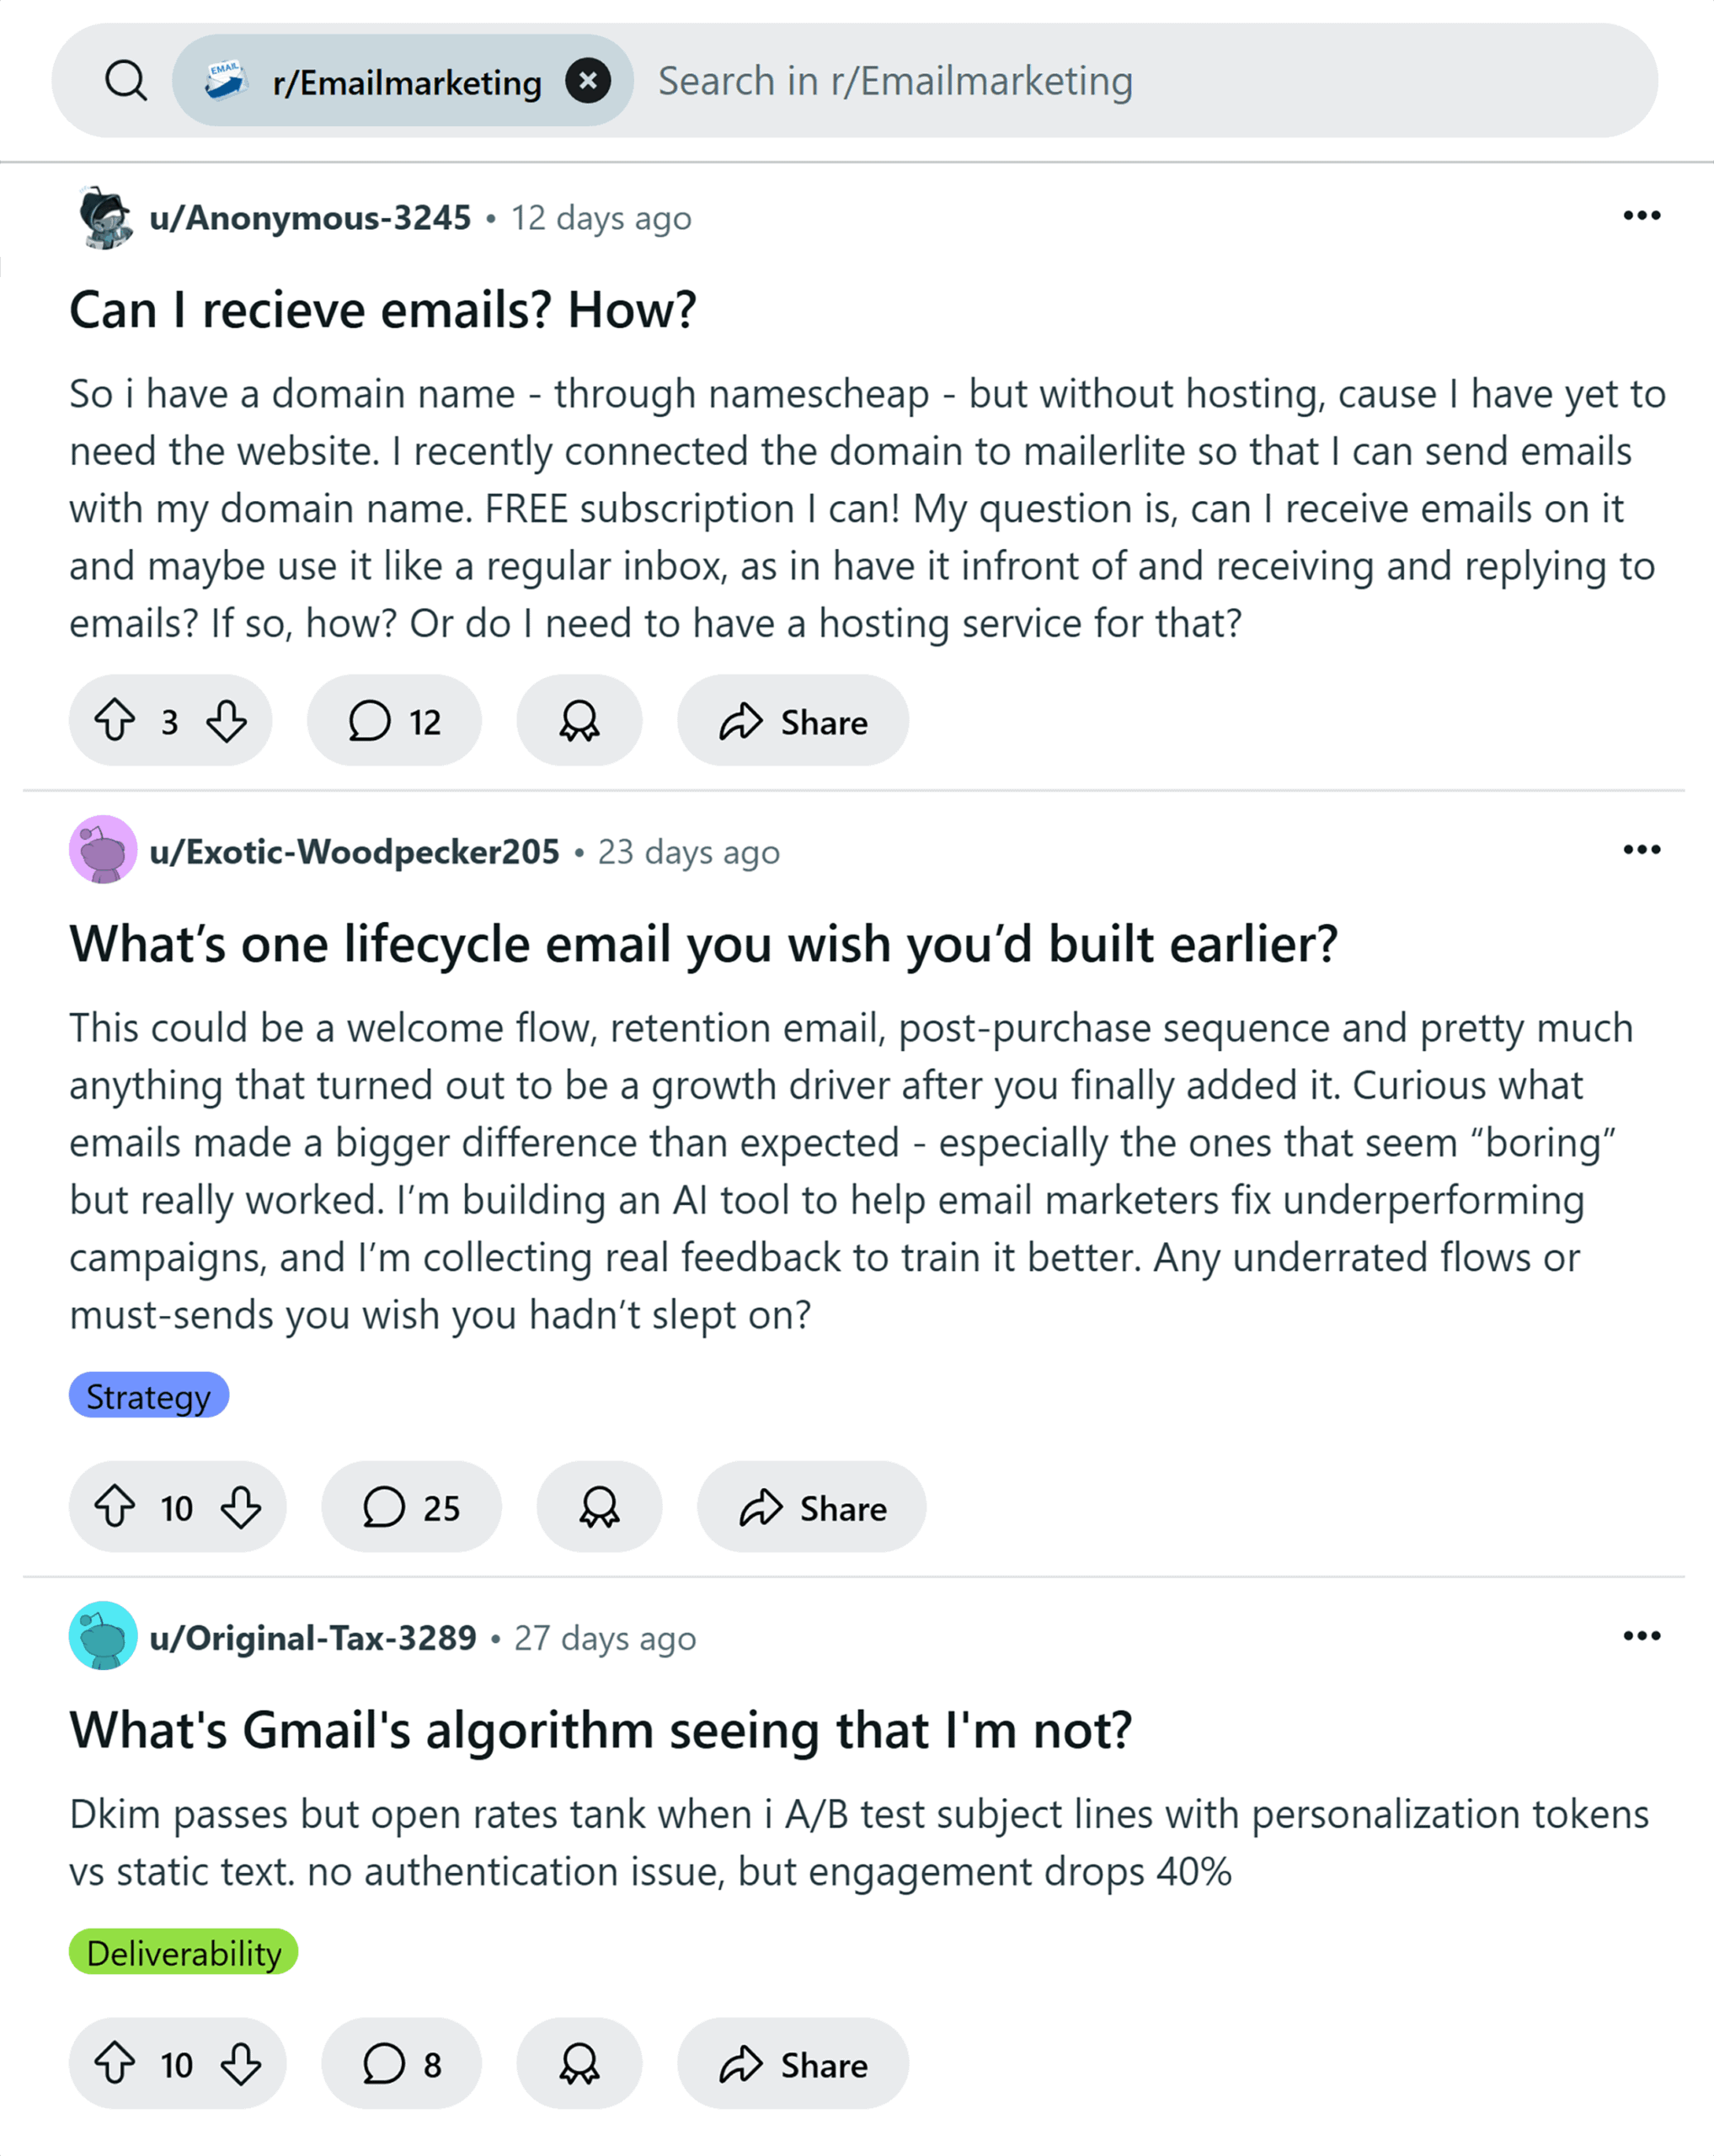Click the search magnifier icon
1714x2156 pixels.
[126, 81]
